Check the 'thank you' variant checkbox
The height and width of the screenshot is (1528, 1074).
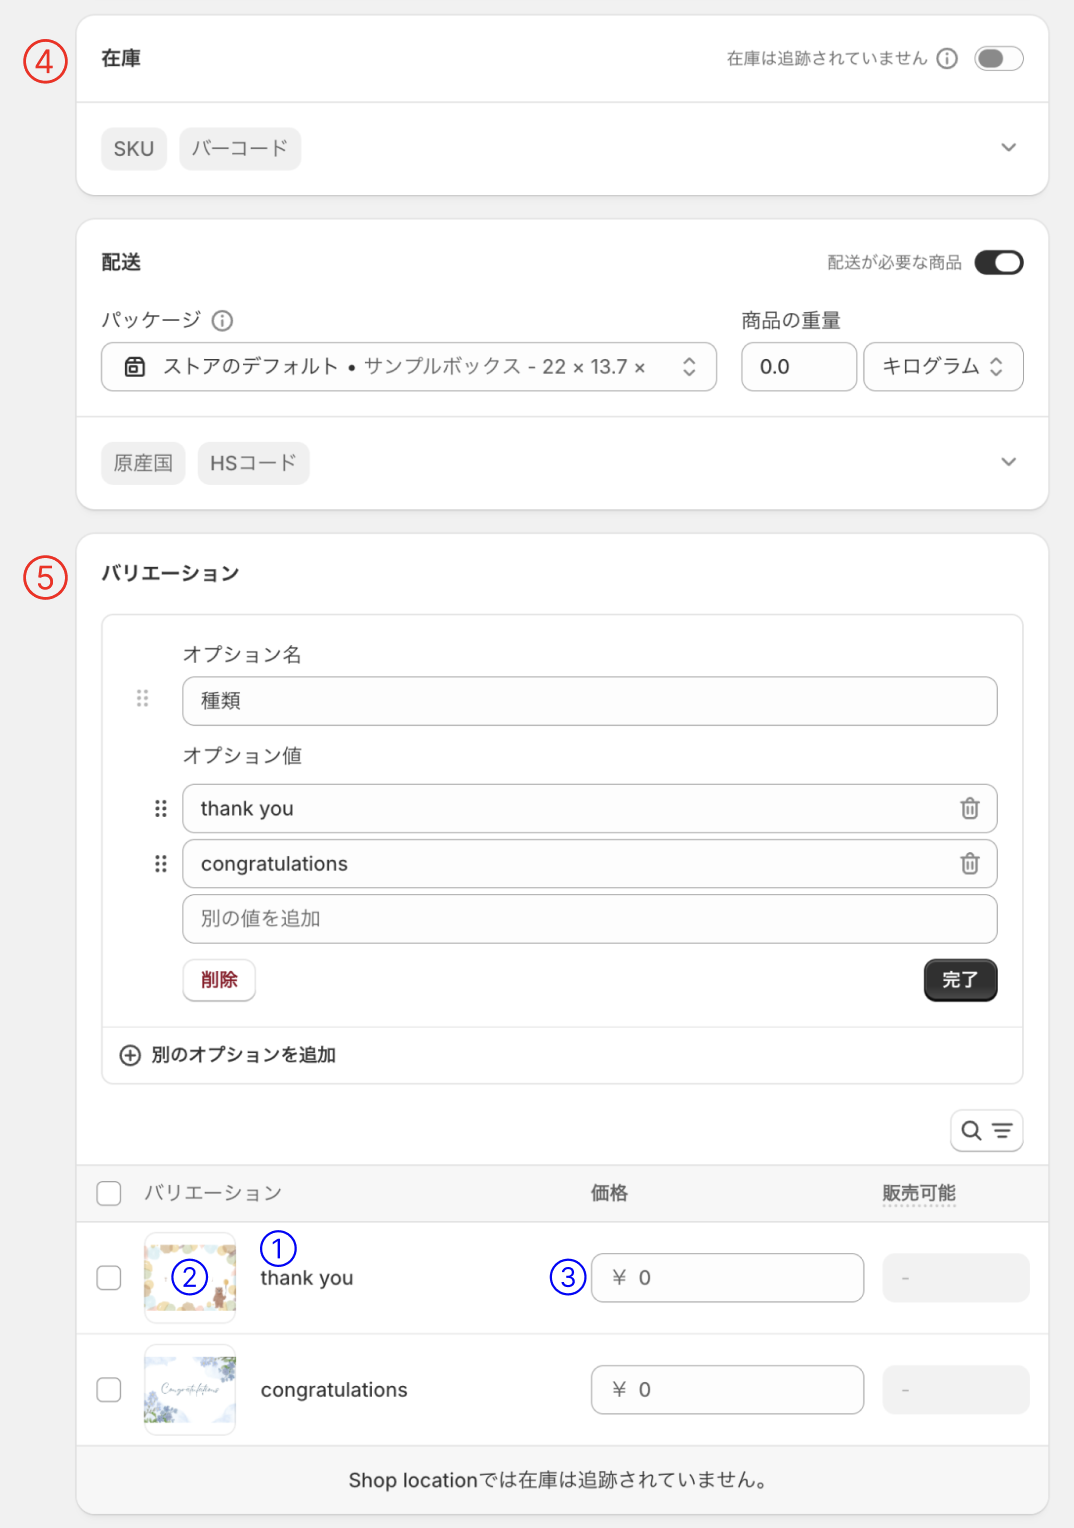click(x=109, y=1278)
